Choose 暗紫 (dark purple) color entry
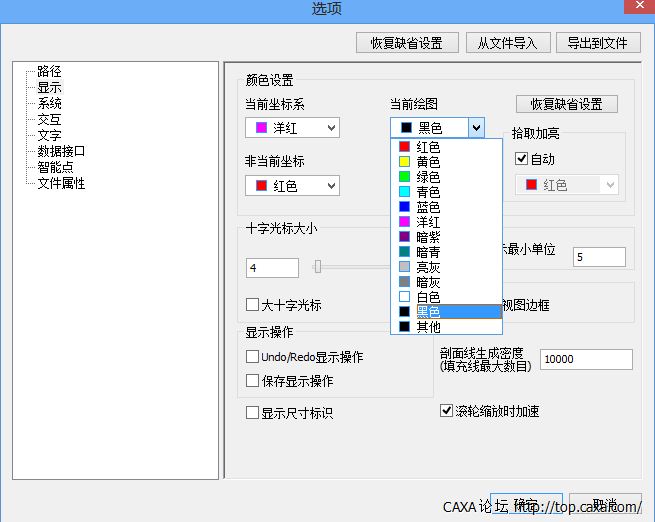655x522 pixels. [x=428, y=237]
